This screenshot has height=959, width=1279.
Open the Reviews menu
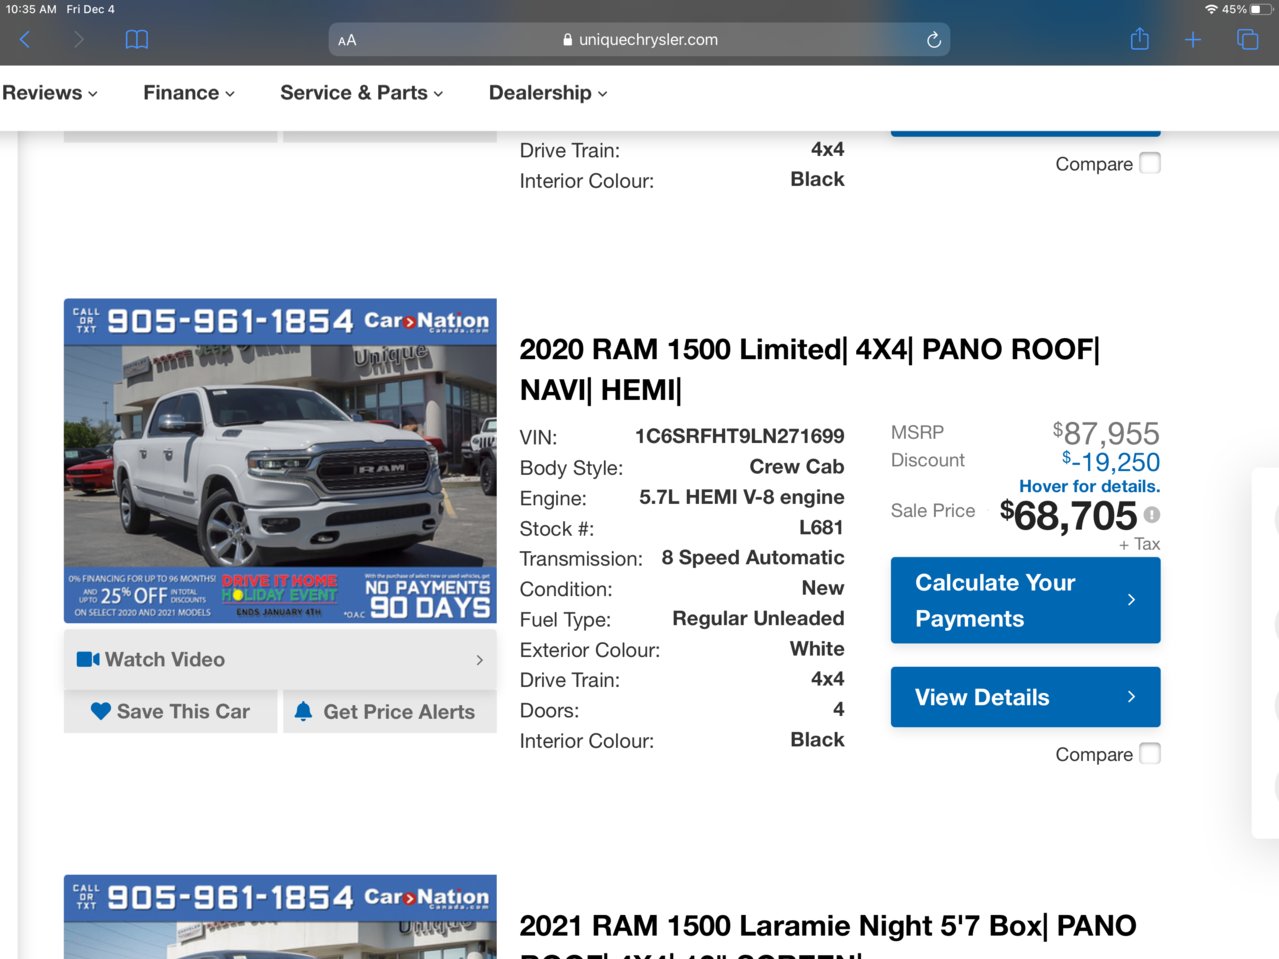[50, 93]
